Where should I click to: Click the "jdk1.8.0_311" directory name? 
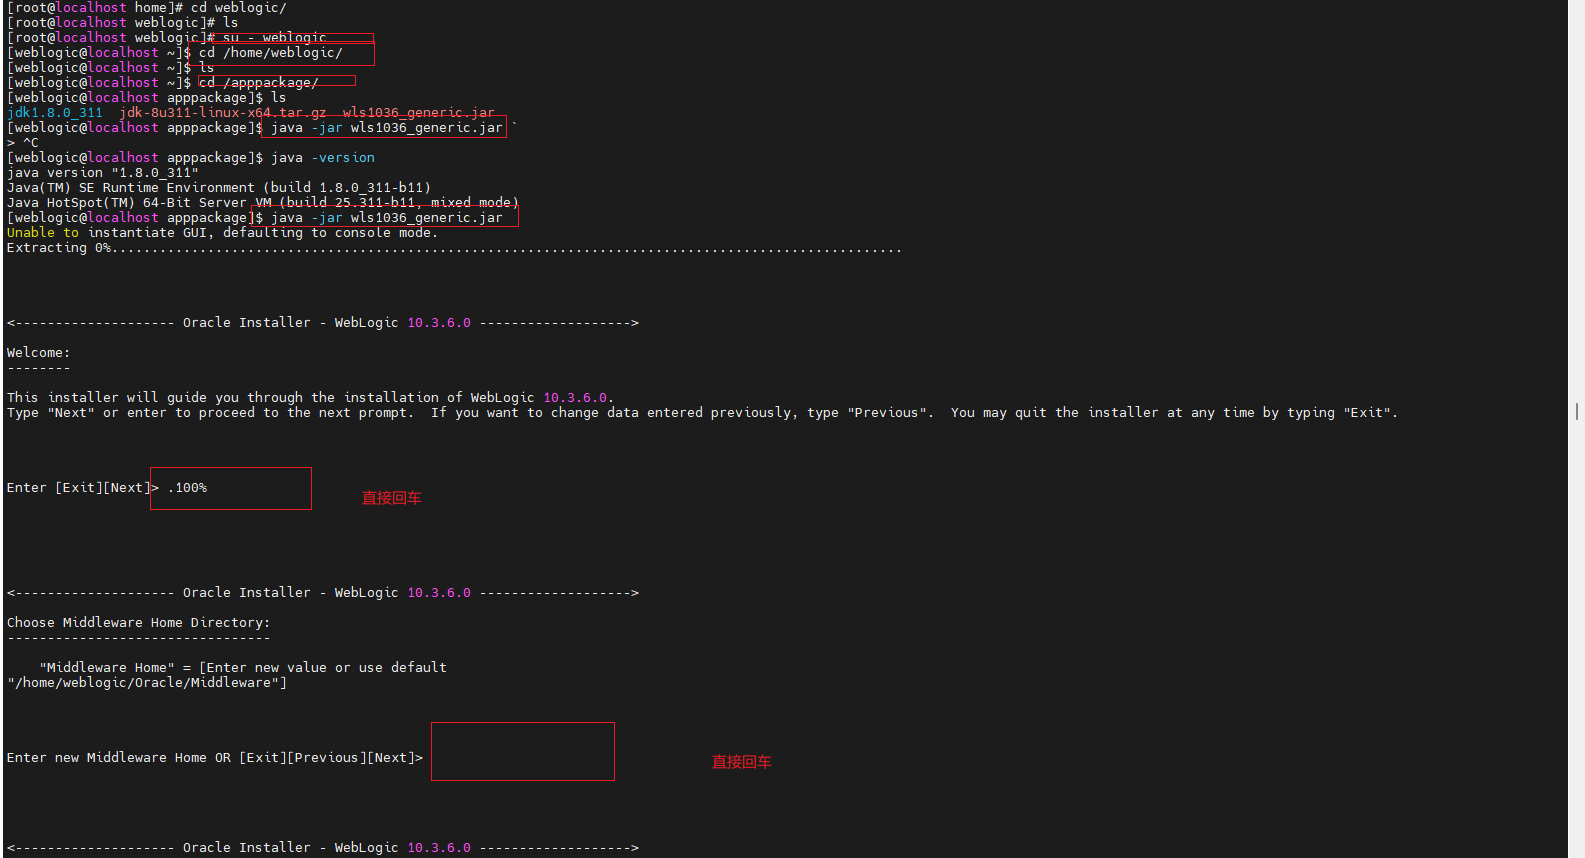click(55, 113)
